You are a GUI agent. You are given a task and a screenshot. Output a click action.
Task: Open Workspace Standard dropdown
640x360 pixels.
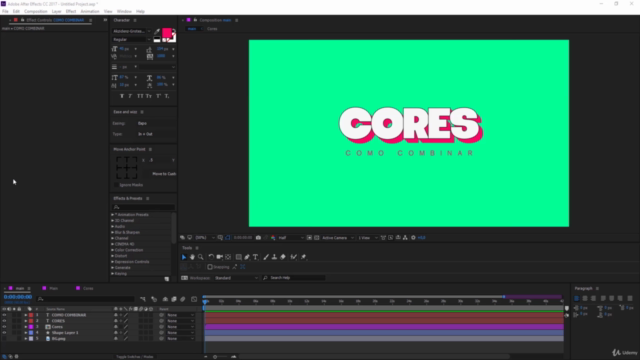click(236, 278)
